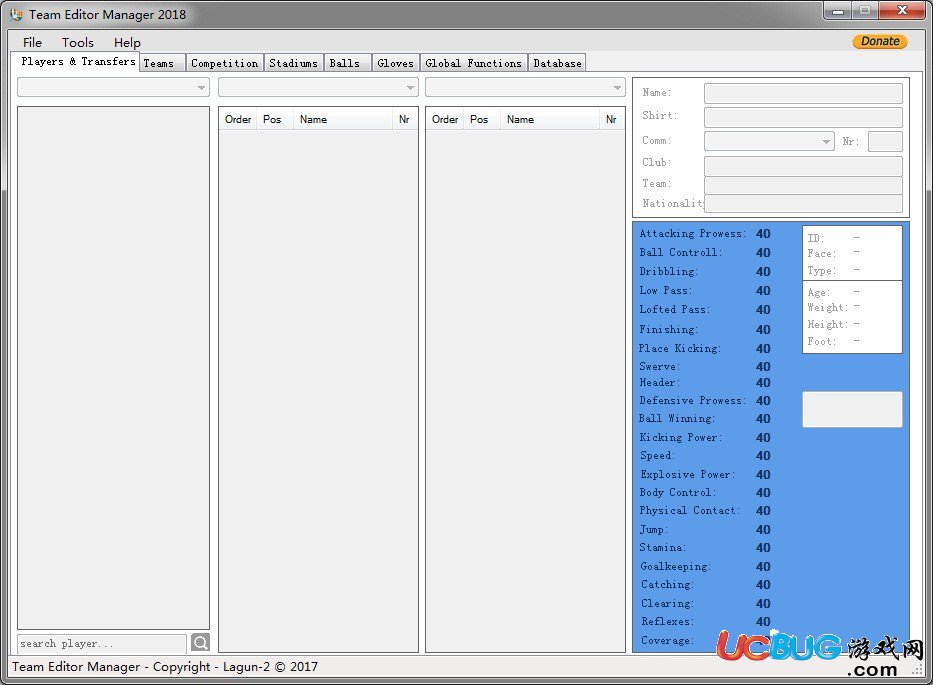This screenshot has height=685, width=933.
Task: Click the Kicking Power value 40
Action: [x=763, y=438]
